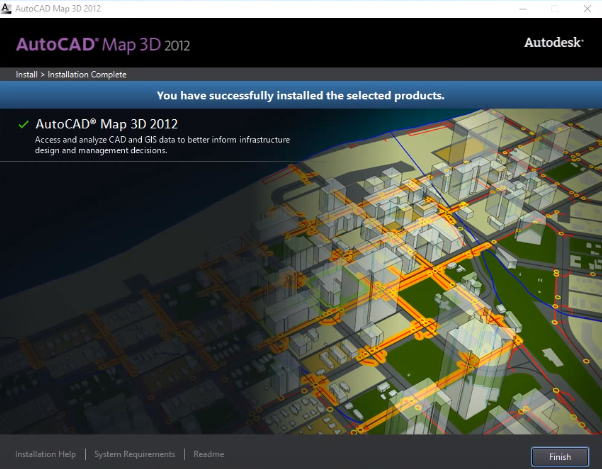Minimize the installer window
602x469 pixels.
click(523, 8)
